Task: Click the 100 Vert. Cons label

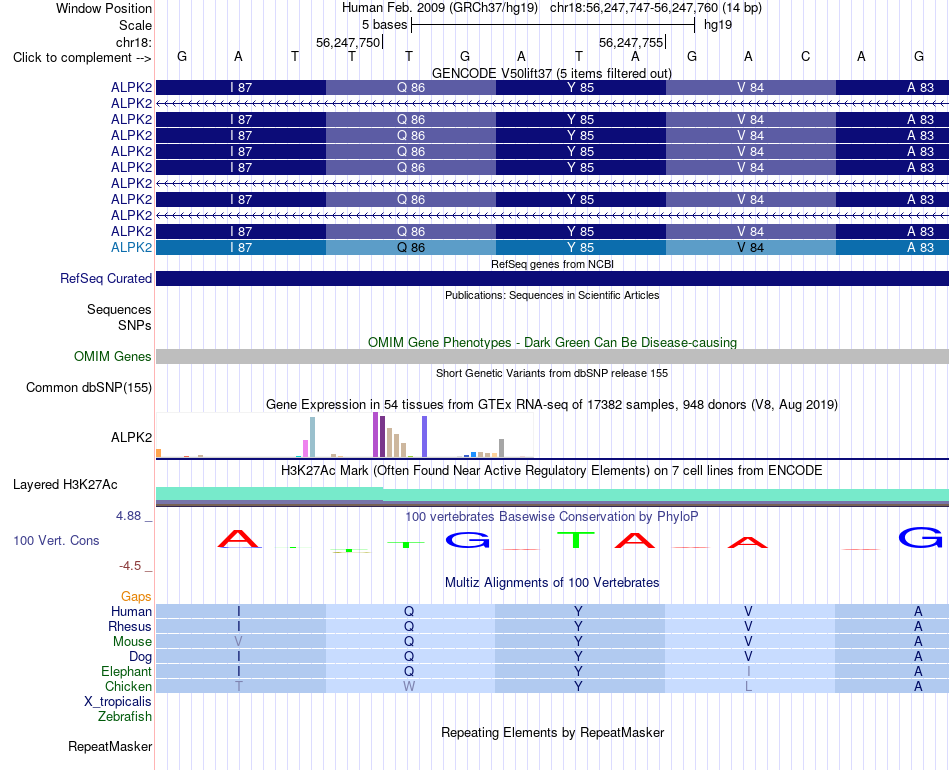Action: coord(56,540)
